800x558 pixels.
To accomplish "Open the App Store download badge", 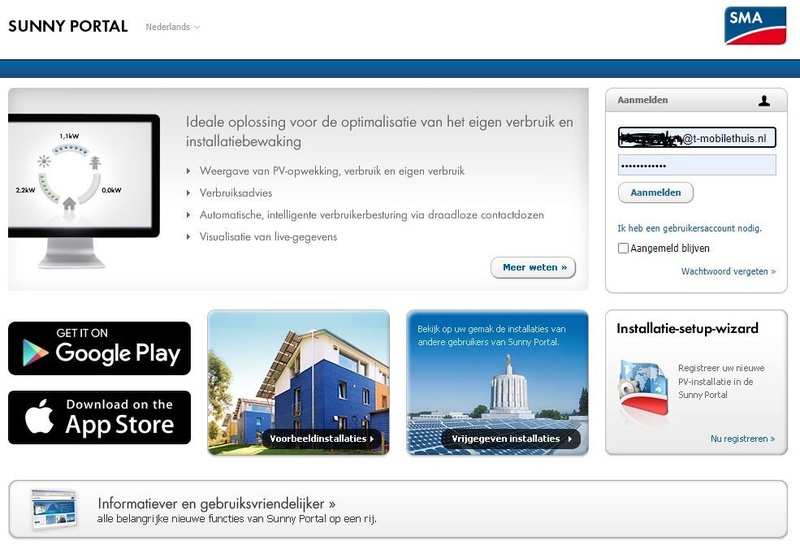I will click(99, 417).
